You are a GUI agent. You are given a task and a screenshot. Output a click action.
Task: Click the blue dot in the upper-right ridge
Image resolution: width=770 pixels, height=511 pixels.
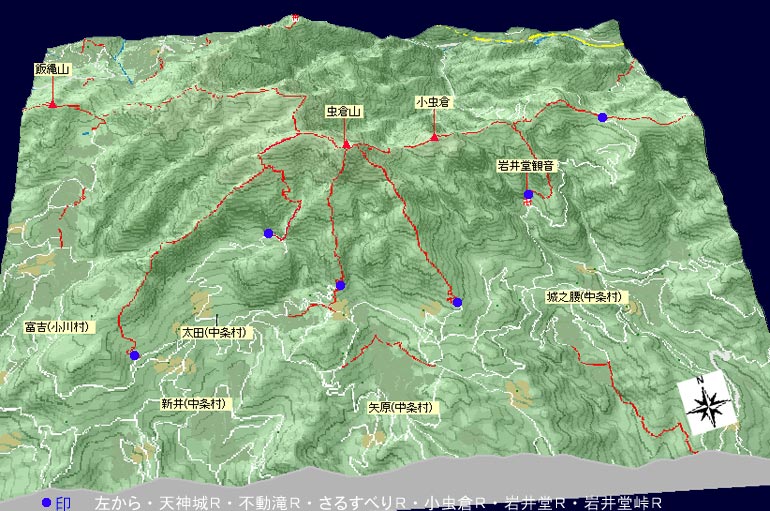[x=602, y=118]
